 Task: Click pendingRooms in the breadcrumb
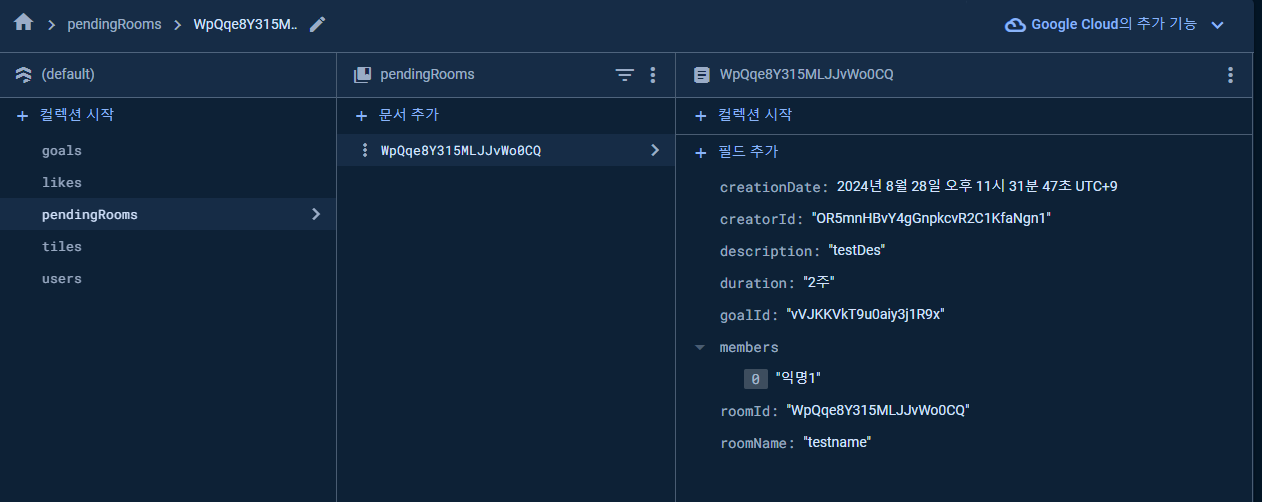pyautogui.click(x=115, y=24)
